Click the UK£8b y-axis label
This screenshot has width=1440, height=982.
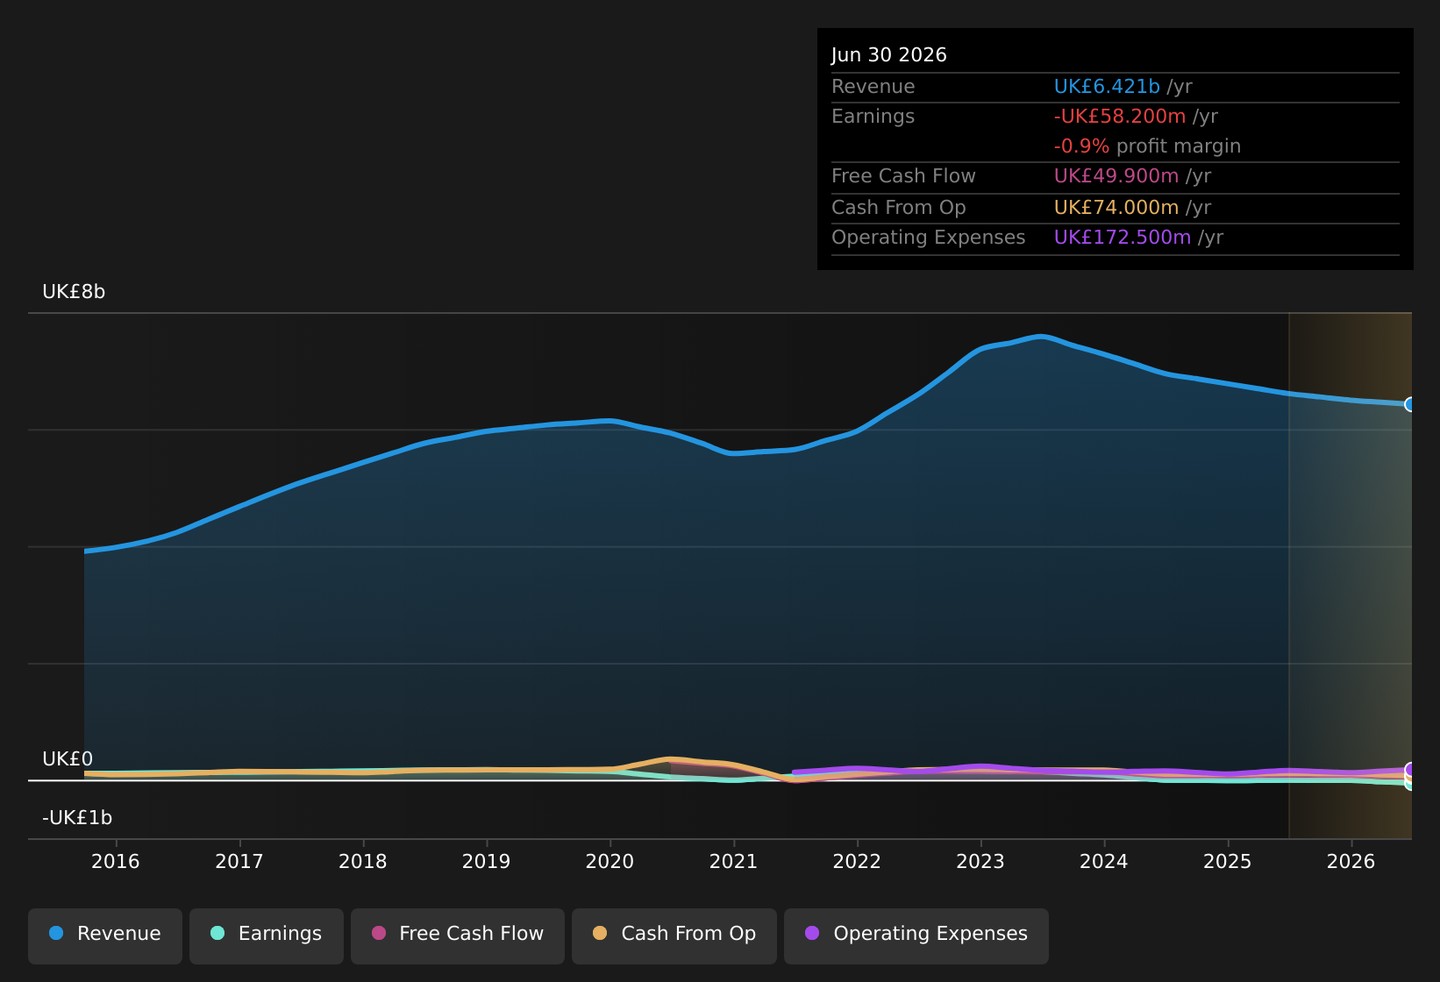[74, 292]
